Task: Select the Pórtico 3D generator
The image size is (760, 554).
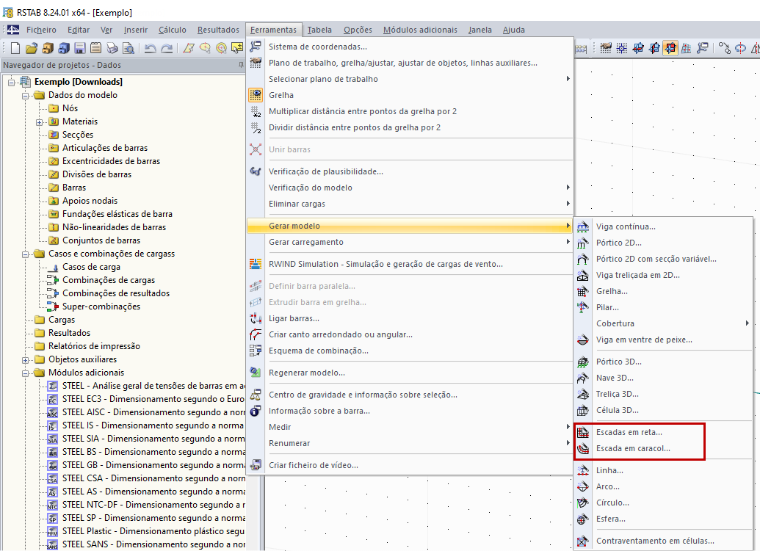Action: coord(663,362)
